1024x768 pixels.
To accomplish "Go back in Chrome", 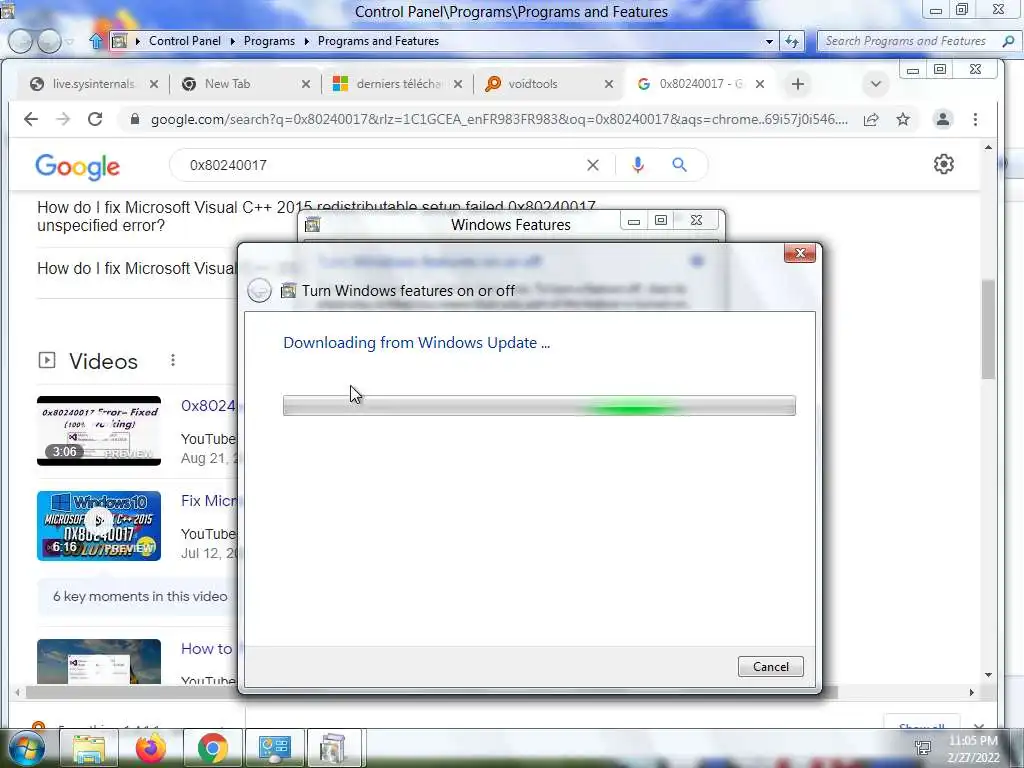I will (x=31, y=119).
